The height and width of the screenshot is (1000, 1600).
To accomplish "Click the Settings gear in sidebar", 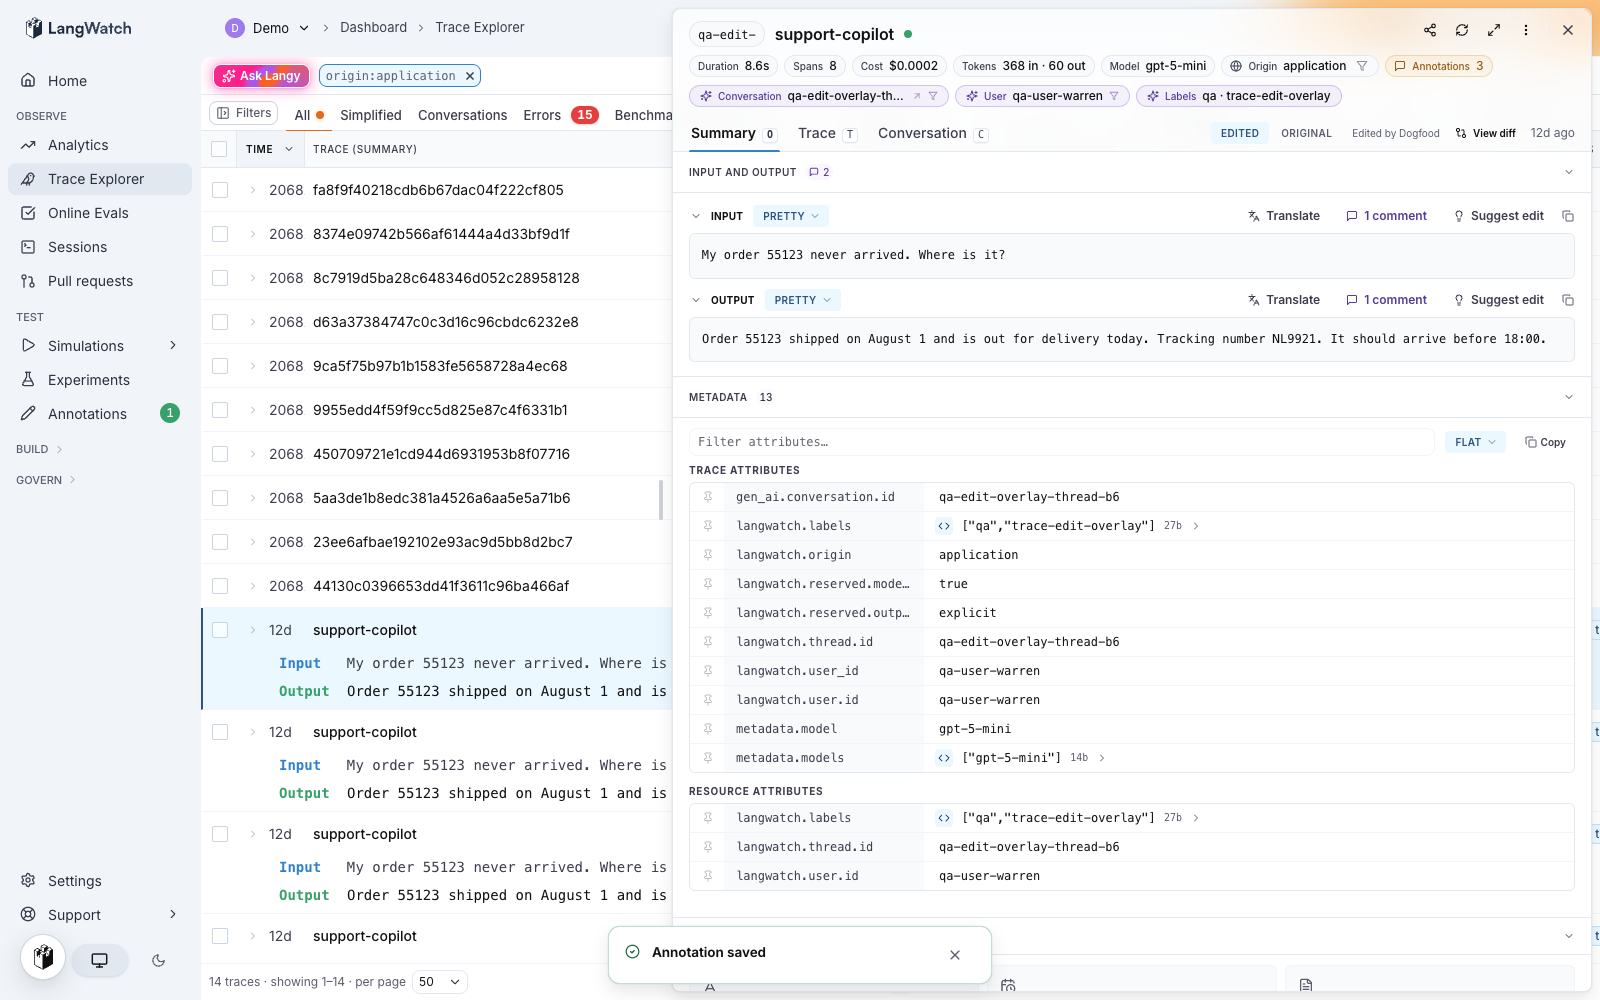I will click(x=28, y=881).
